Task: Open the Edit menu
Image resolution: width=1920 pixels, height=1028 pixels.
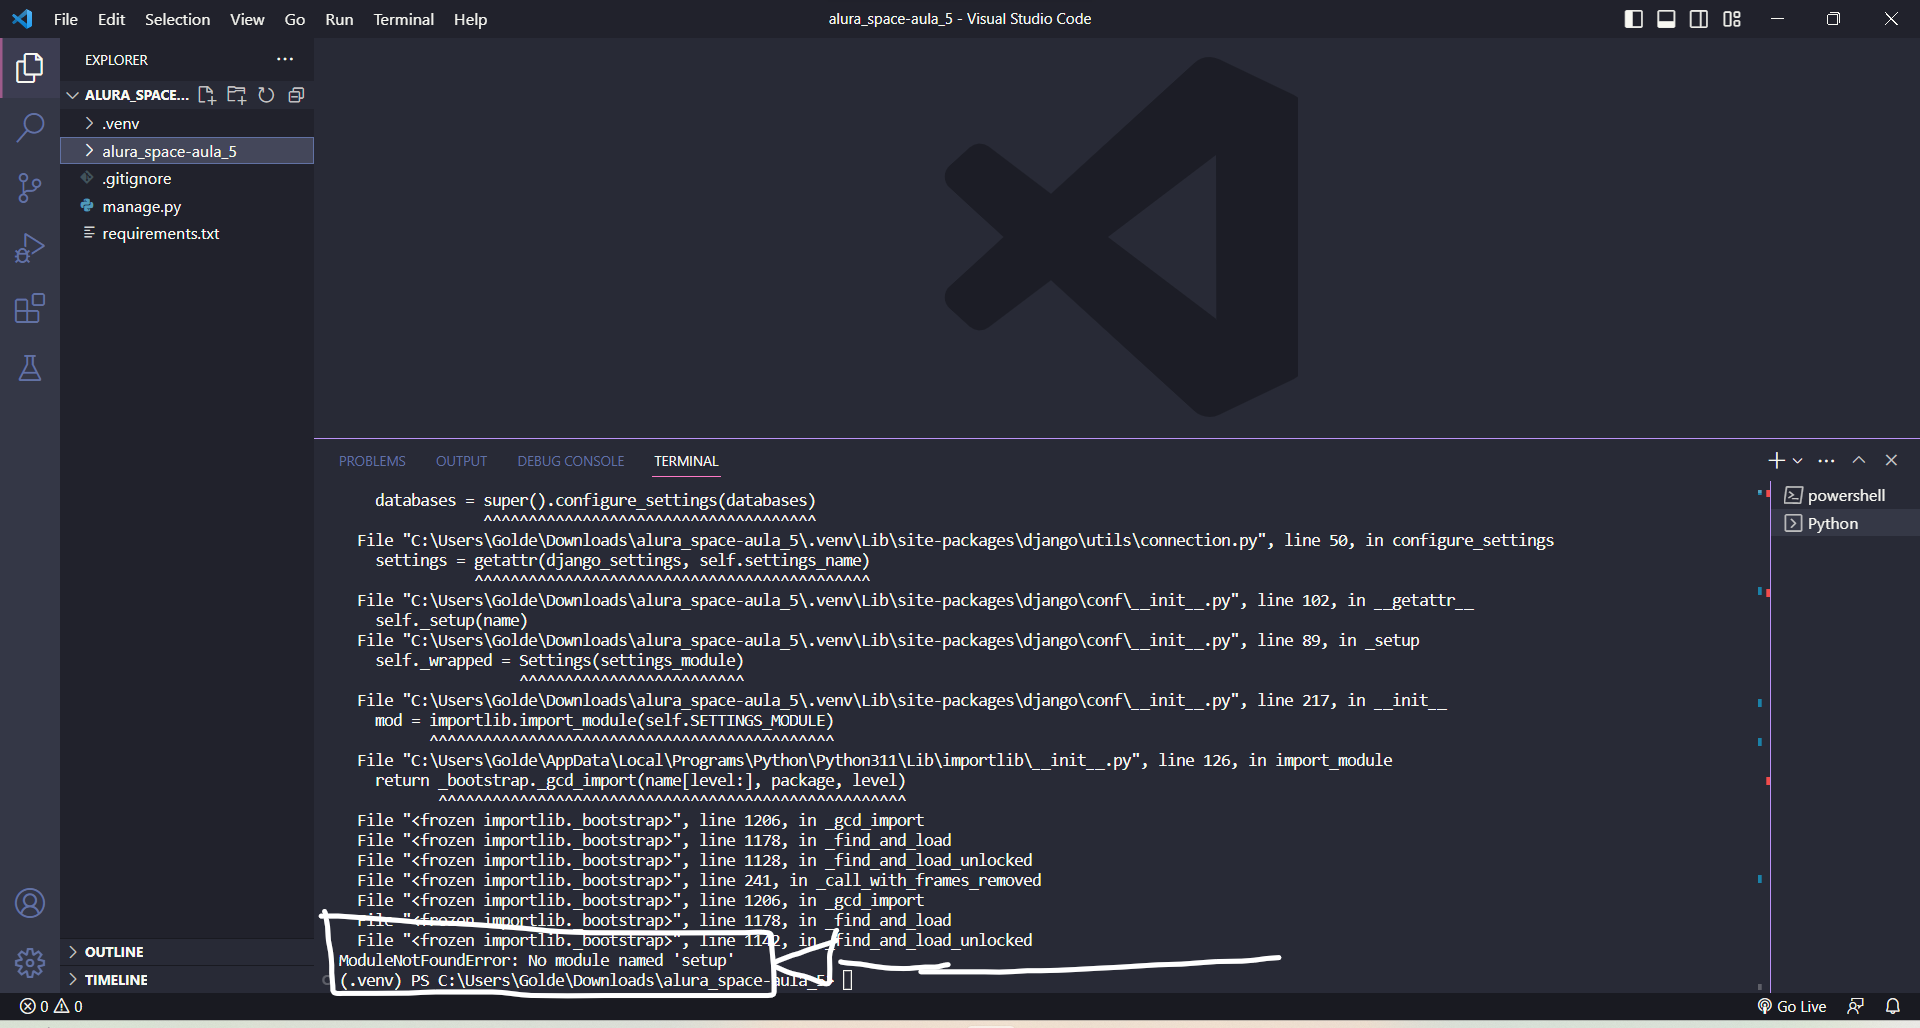Action: click(111, 19)
